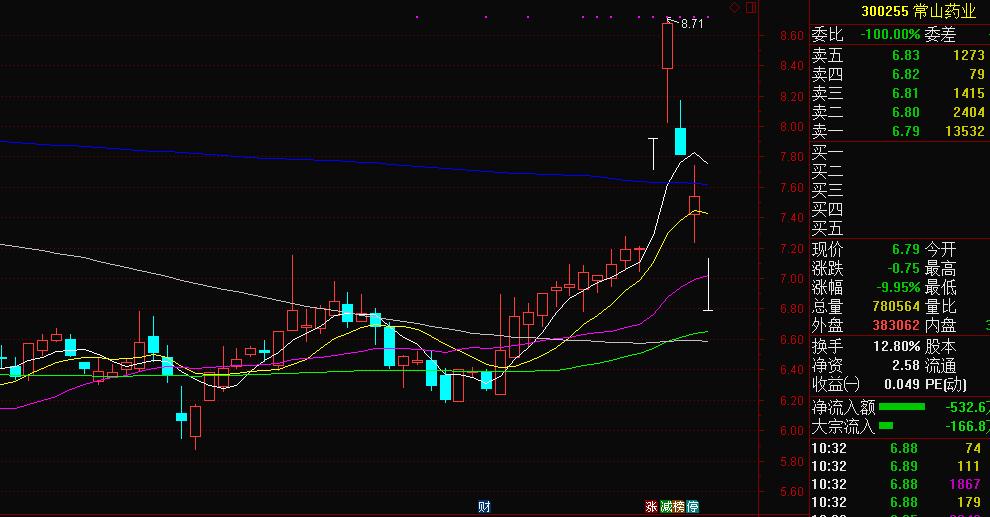Click the stock title 300255 常山药业
The height and width of the screenshot is (517, 990).
919,11
